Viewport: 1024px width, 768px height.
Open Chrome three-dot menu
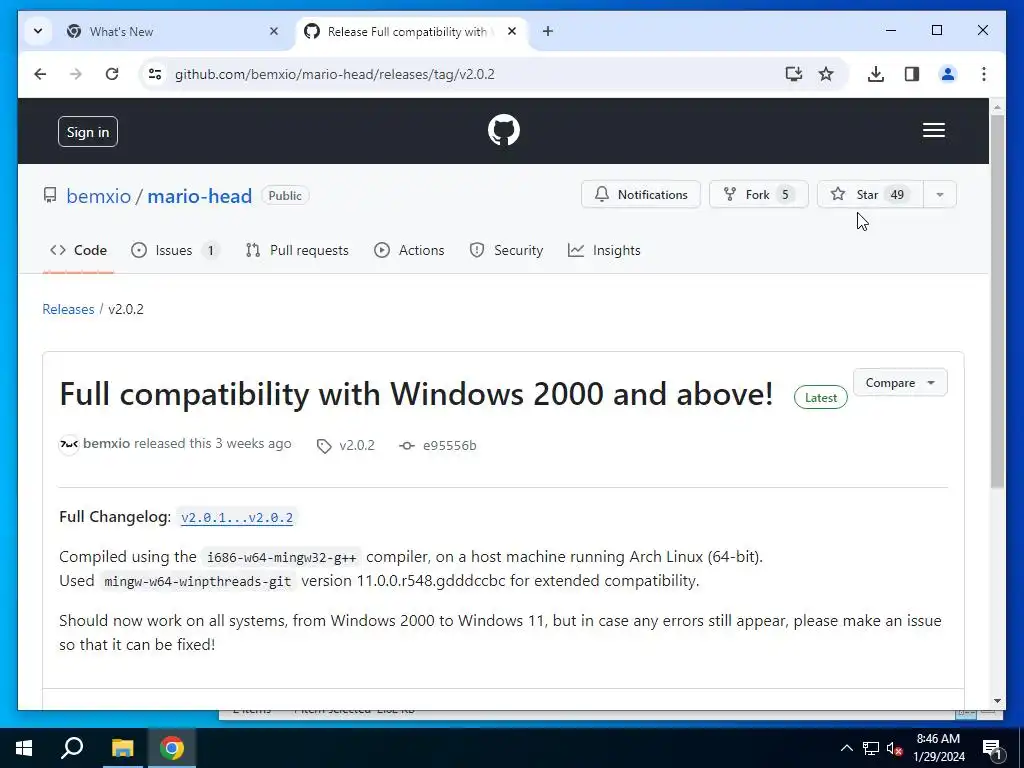(984, 74)
